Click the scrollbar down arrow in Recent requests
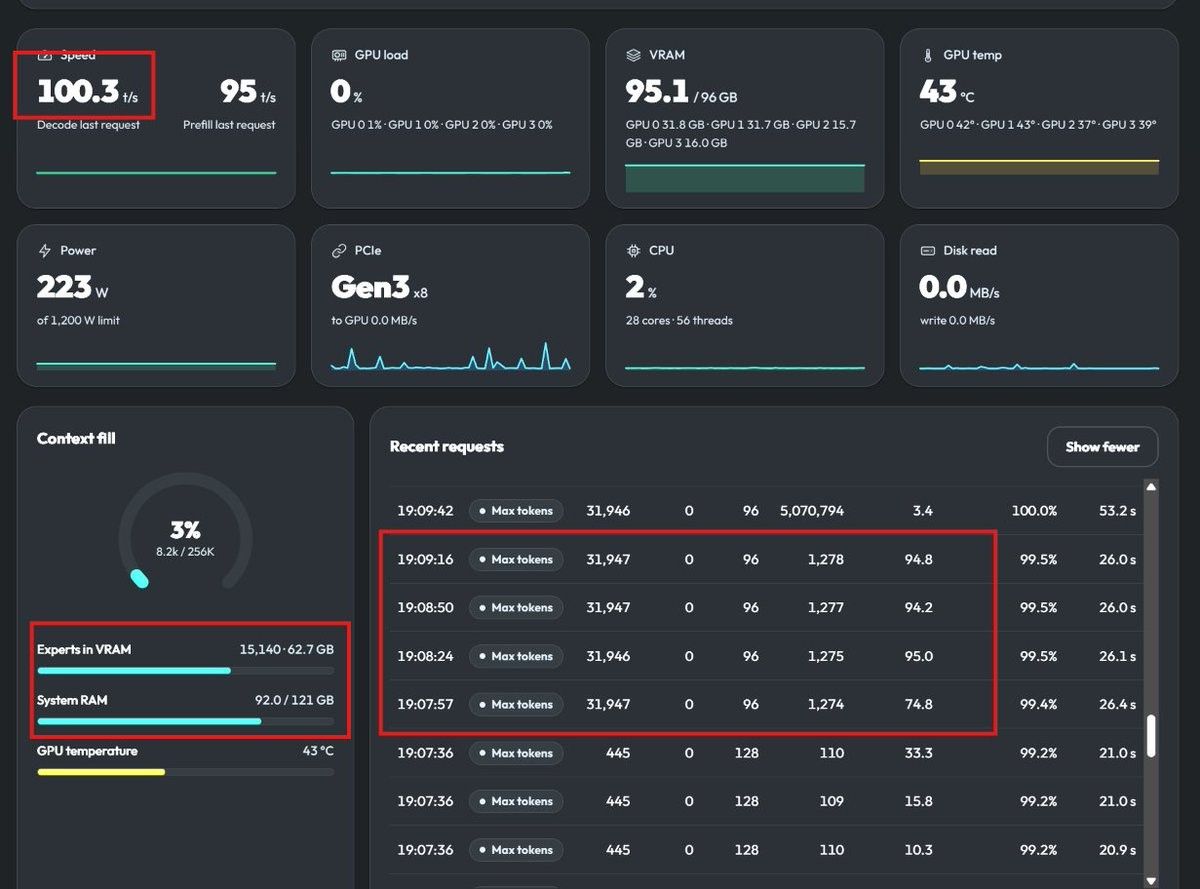Viewport: 1200px width, 889px height. (1151, 880)
